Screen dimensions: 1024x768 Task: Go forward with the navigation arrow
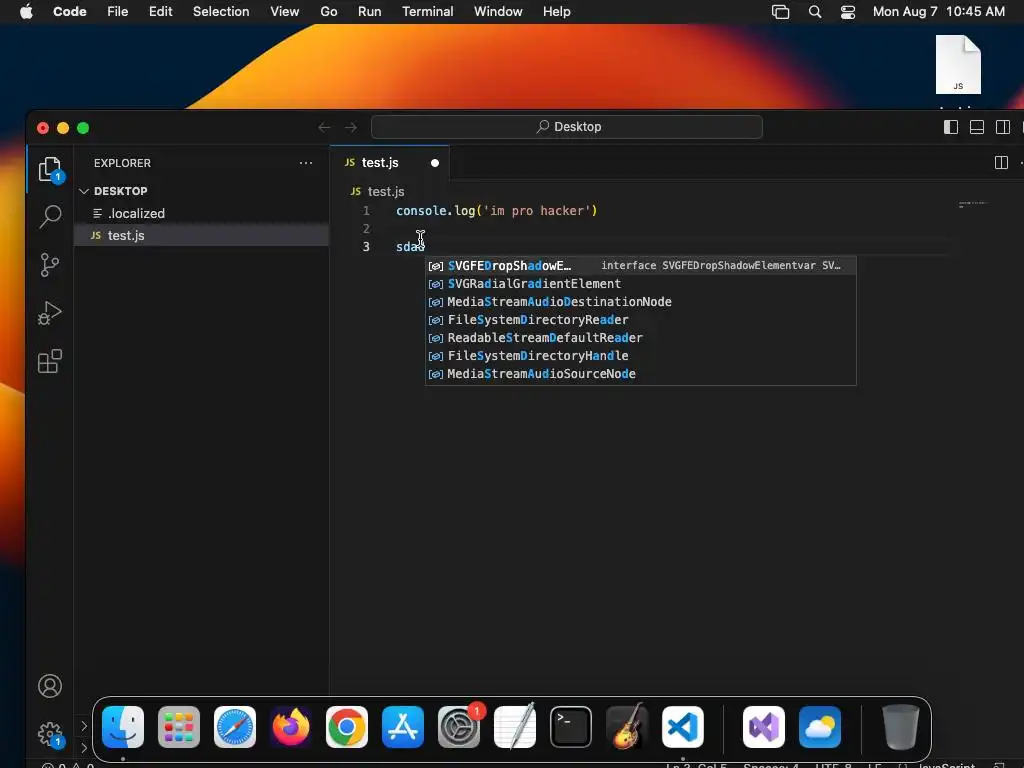click(351, 127)
